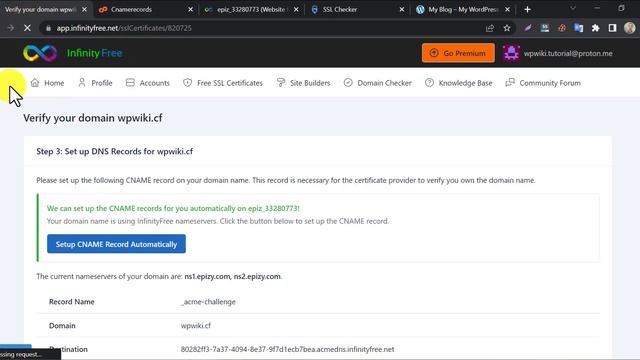Screen dimensions: 640x360
Task: Open the Home navigation item
Action: 47,83
